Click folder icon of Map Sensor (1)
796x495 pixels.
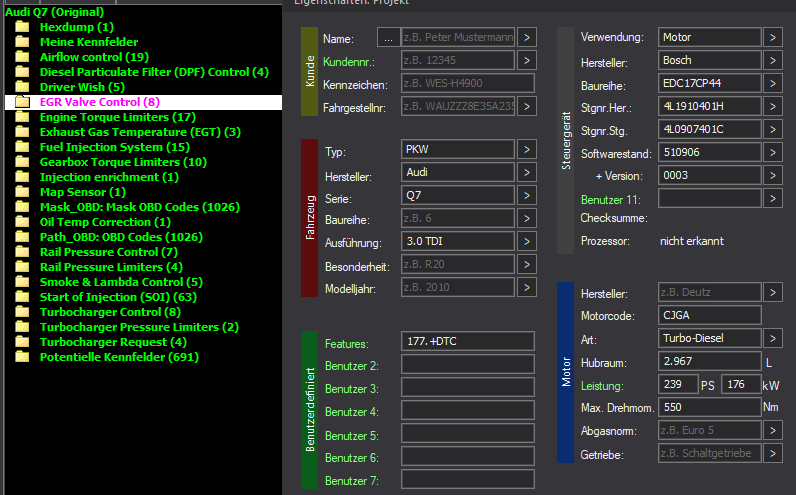(x=22, y=192)
